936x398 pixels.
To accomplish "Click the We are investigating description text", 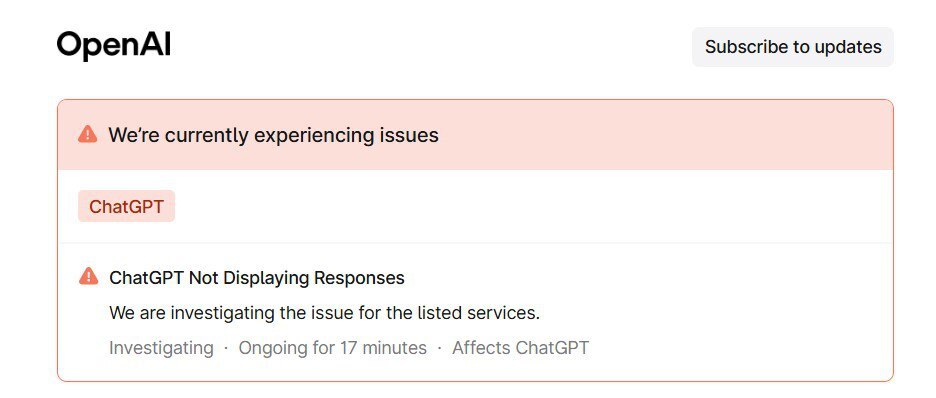I will point(324,313).
